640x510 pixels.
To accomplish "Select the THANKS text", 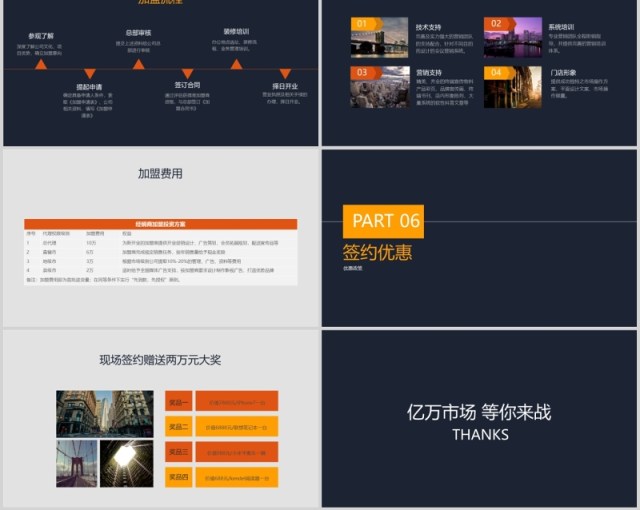I will click(480, 435).
